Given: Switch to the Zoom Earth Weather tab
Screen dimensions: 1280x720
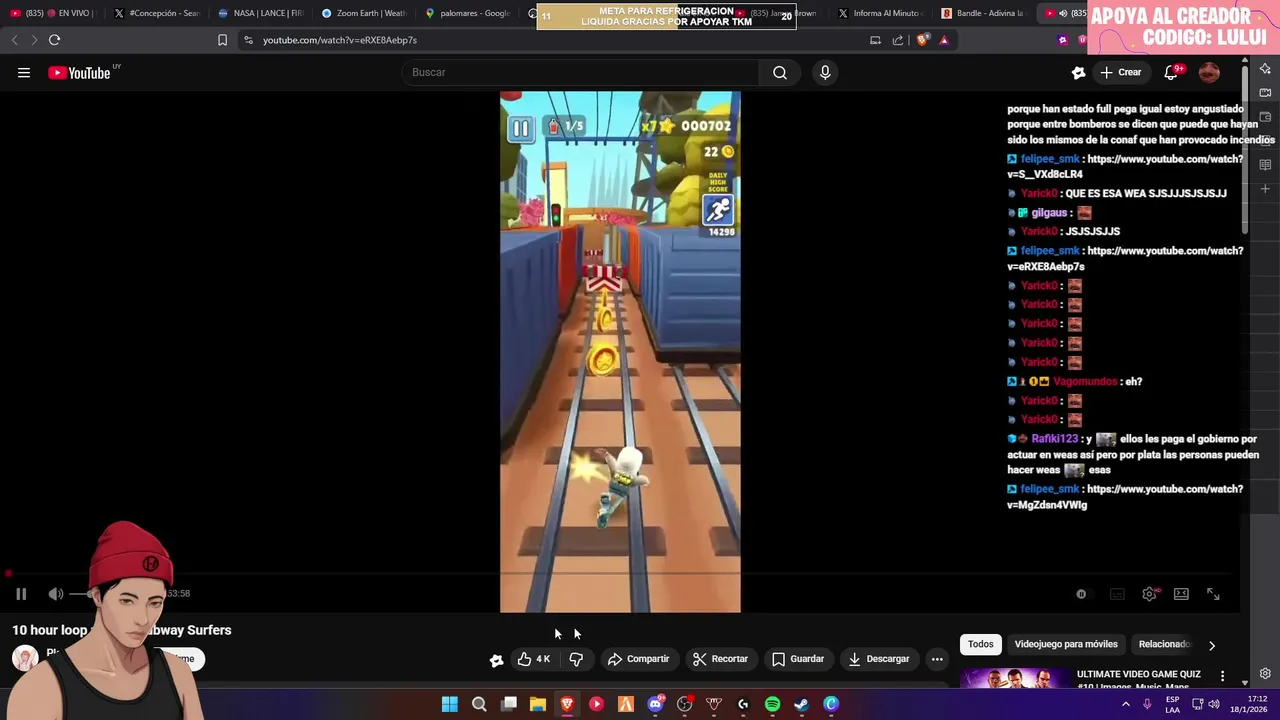Looking at the screenshot, I should [363, 13].
